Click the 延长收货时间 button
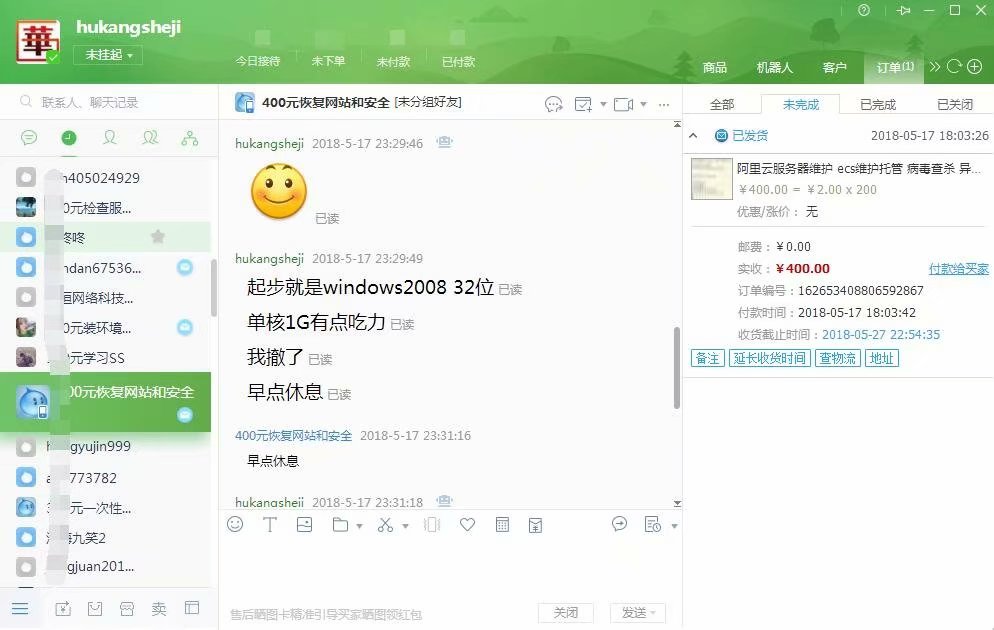The width and height of the screenshot is (994, 630). [770, 358]
